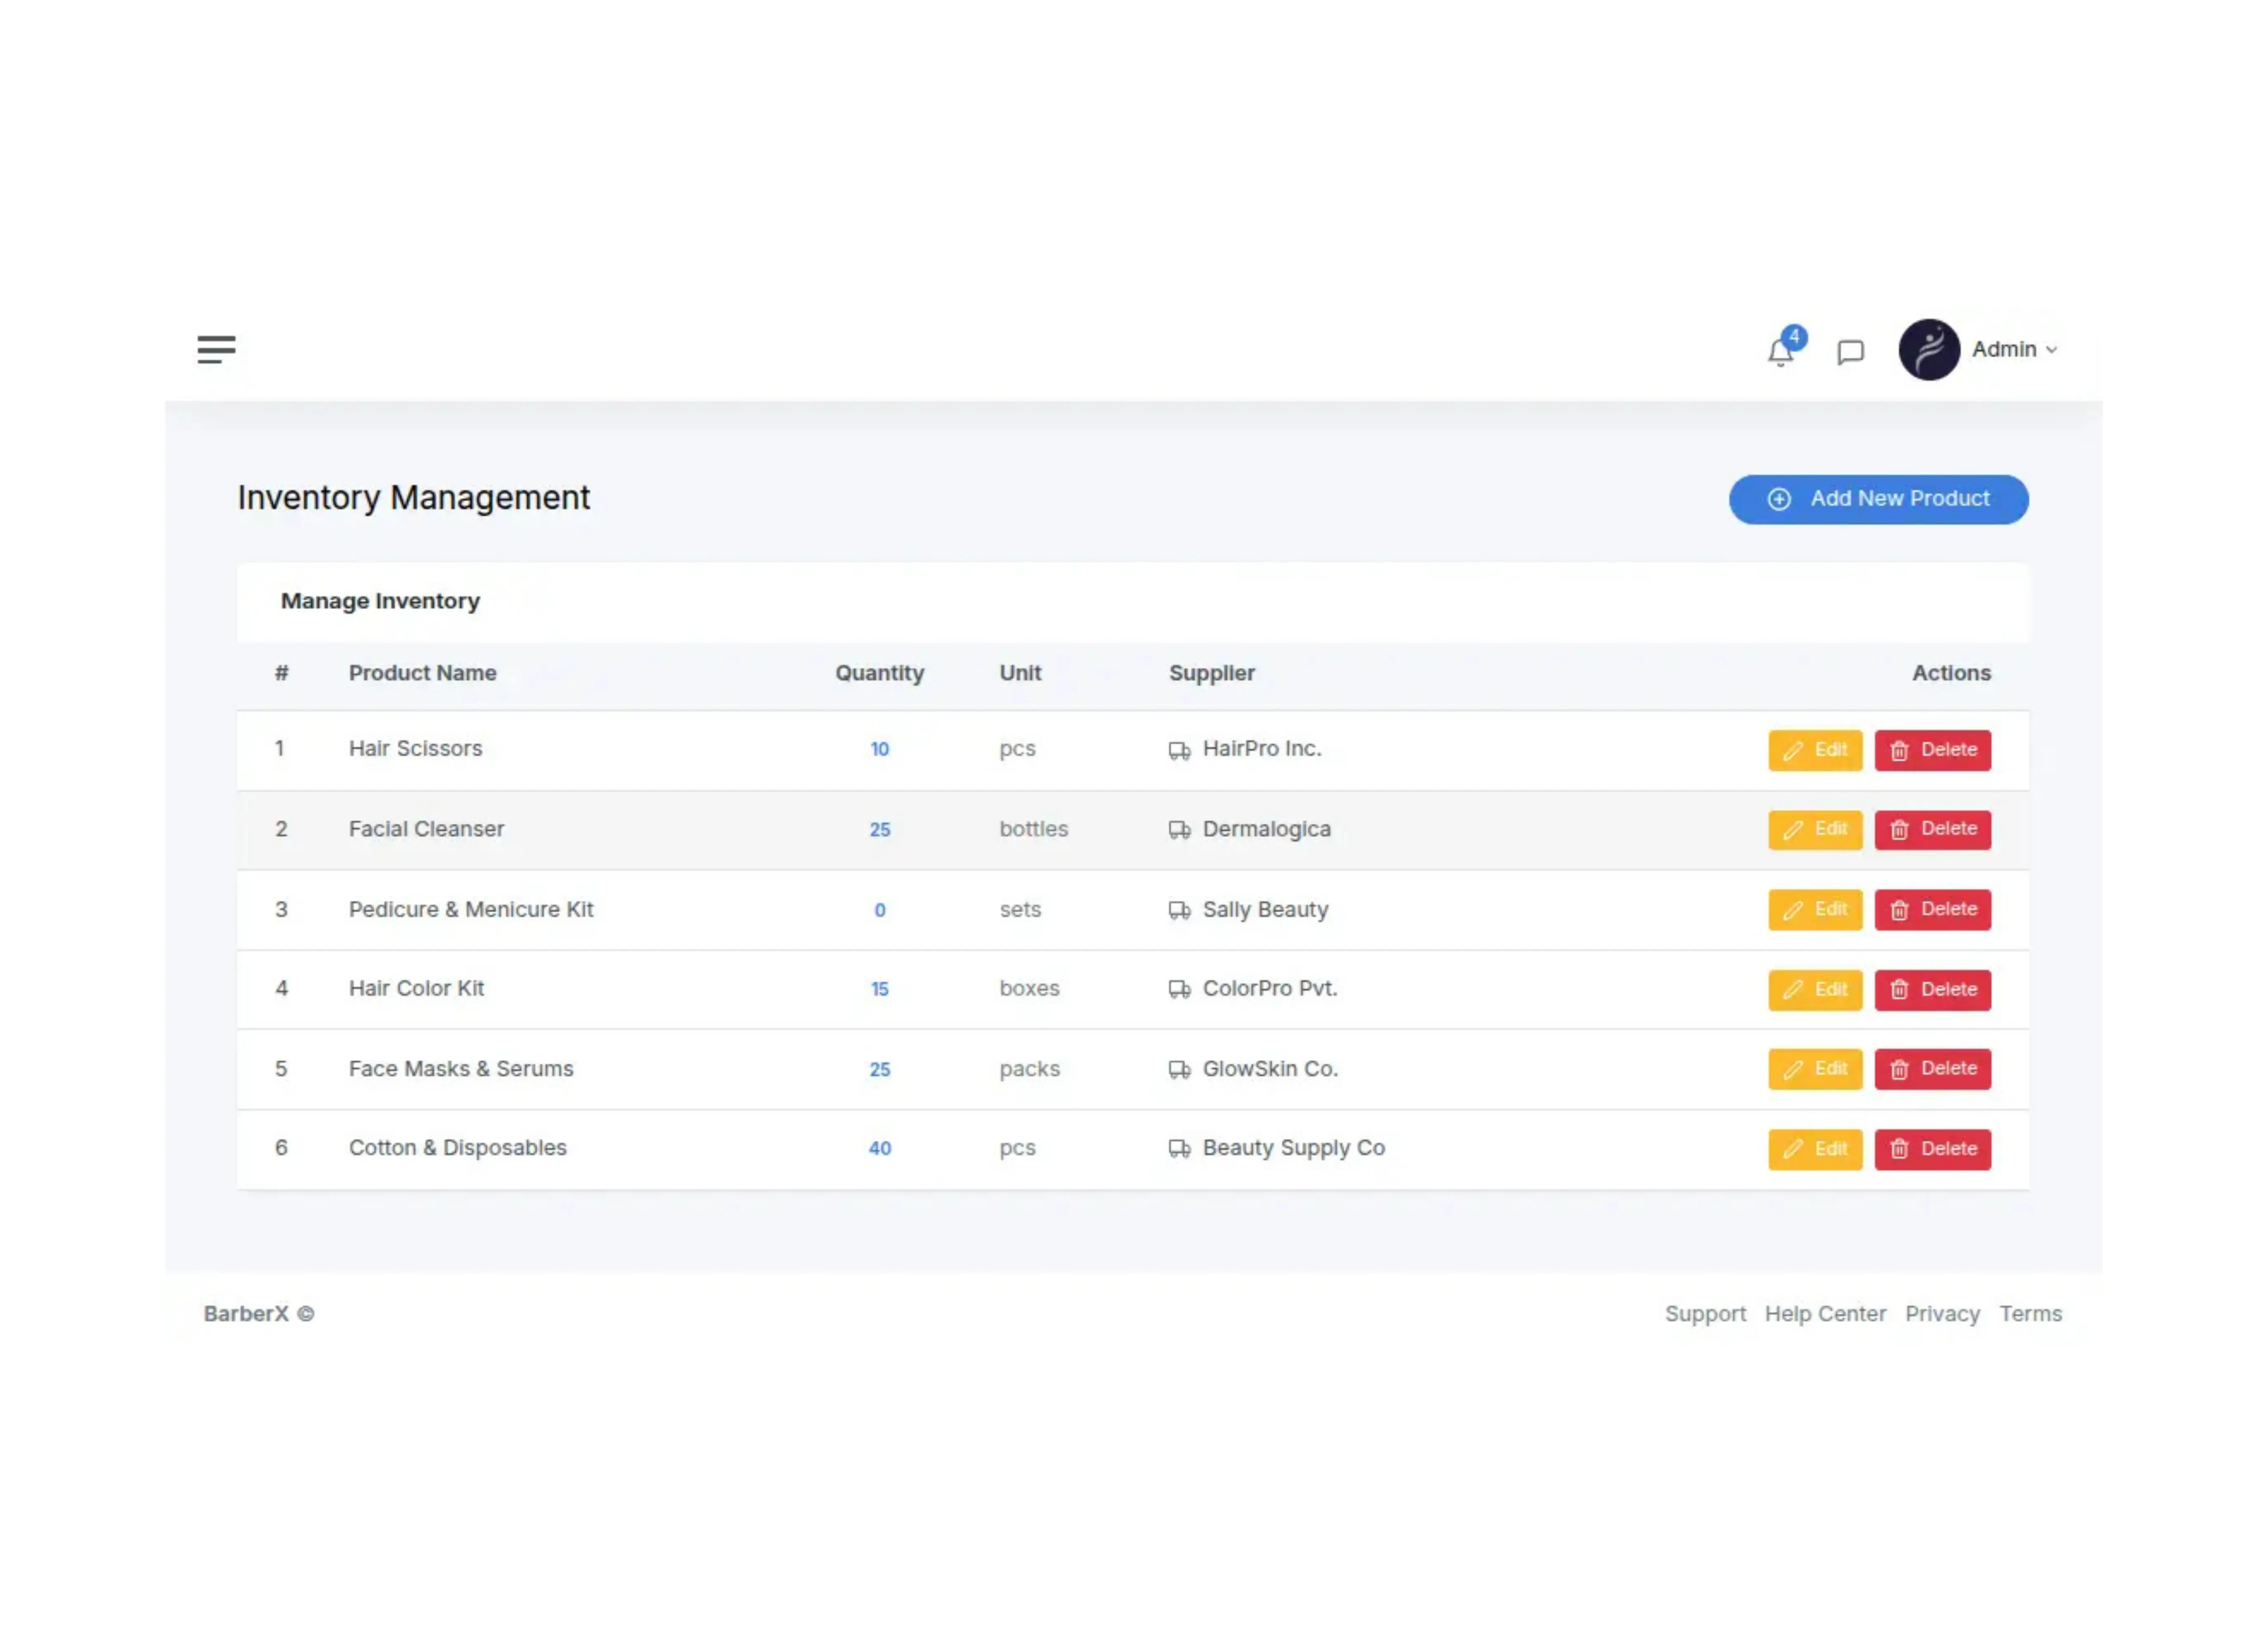Edit the Hair Scissors product

tap(1815, 750)
